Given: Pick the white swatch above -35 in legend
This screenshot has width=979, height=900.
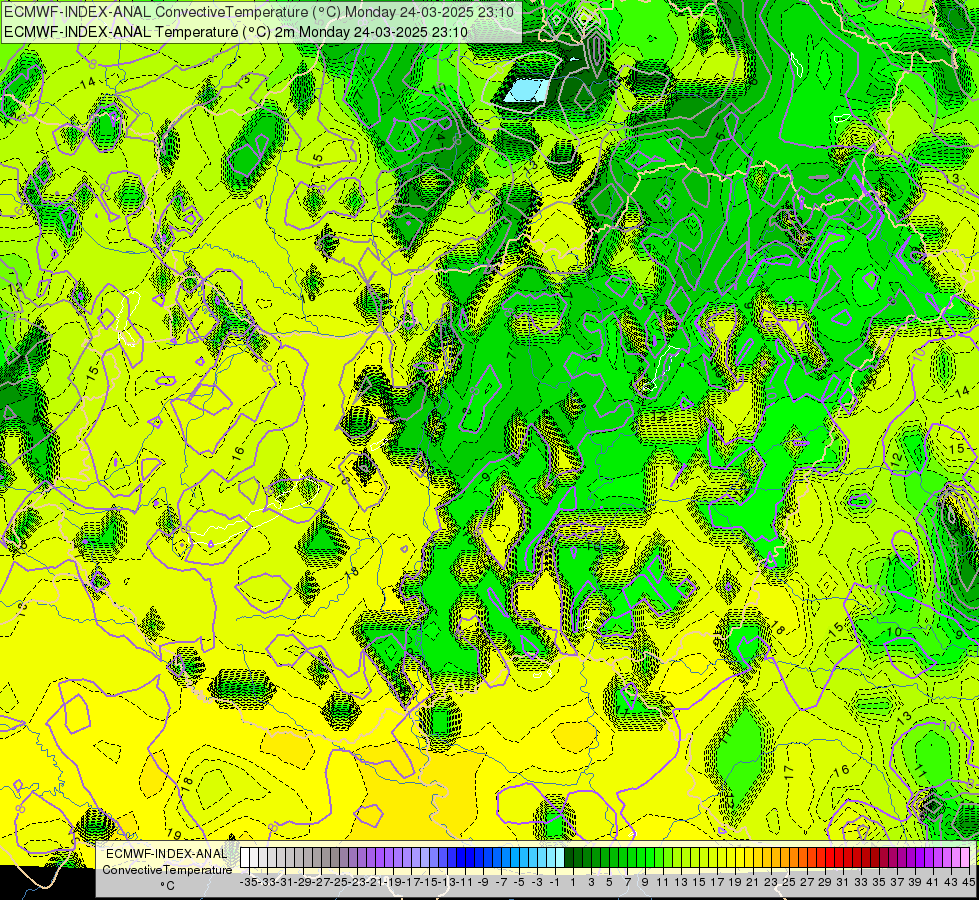Looking at the screenshot, I should 245,857.
